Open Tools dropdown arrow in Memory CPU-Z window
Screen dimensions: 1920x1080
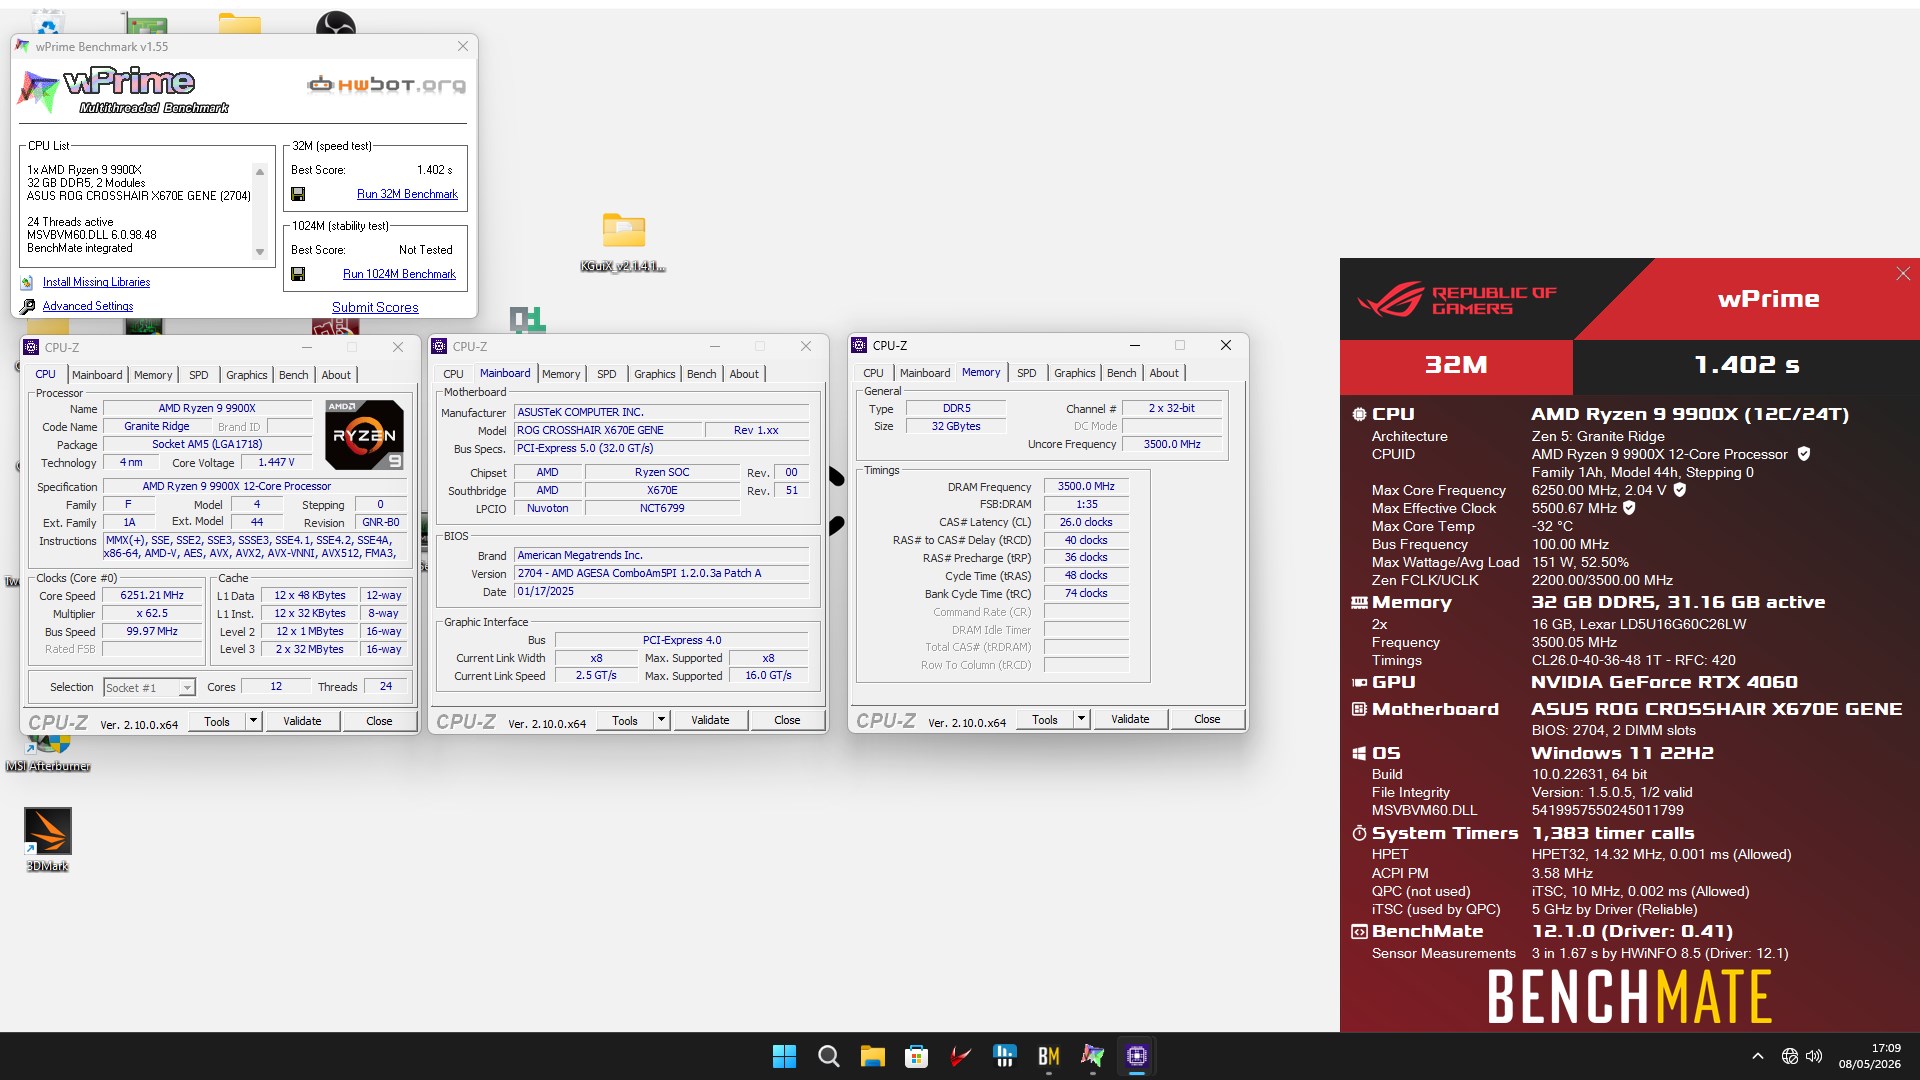click(1081, 719)
